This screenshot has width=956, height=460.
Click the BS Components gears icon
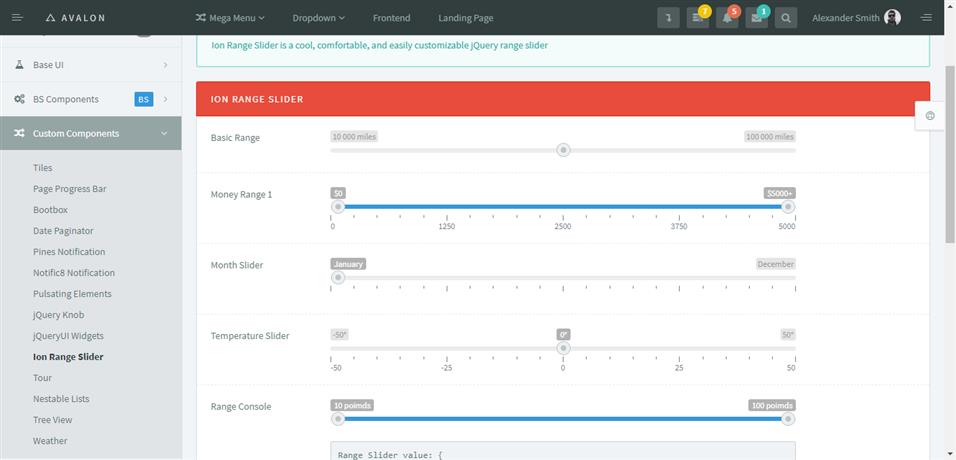[x=20, y=99]
